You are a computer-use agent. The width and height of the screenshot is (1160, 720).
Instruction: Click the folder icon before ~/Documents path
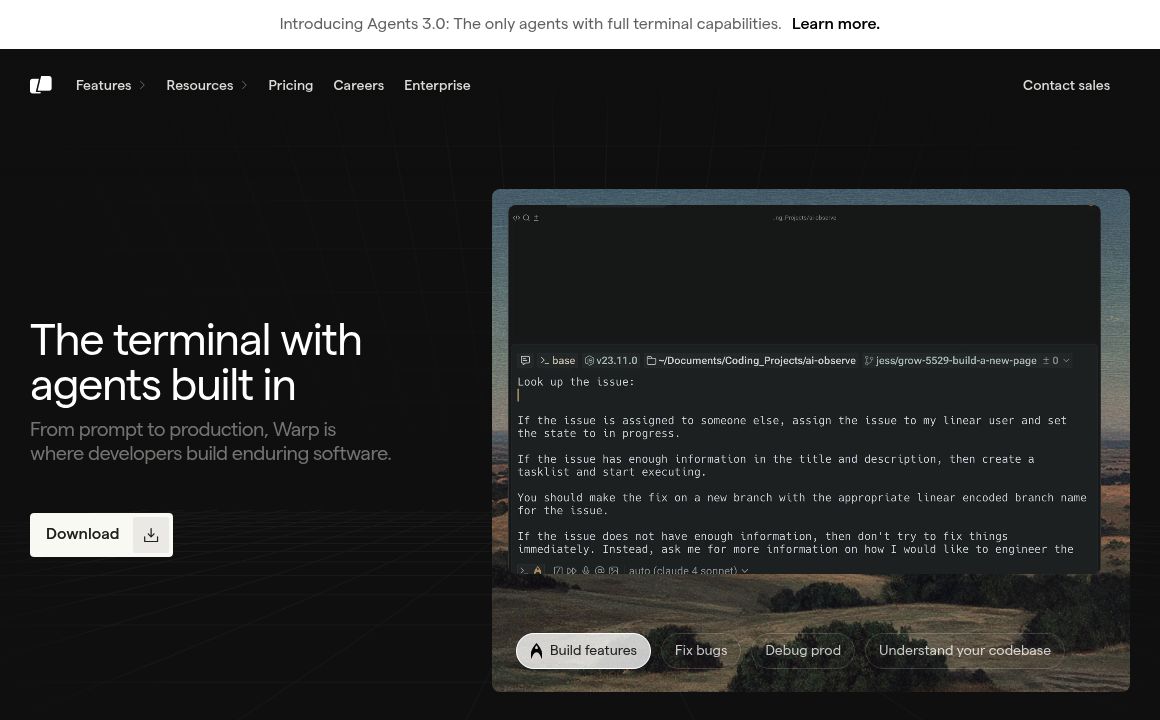(x=651, y=361)
